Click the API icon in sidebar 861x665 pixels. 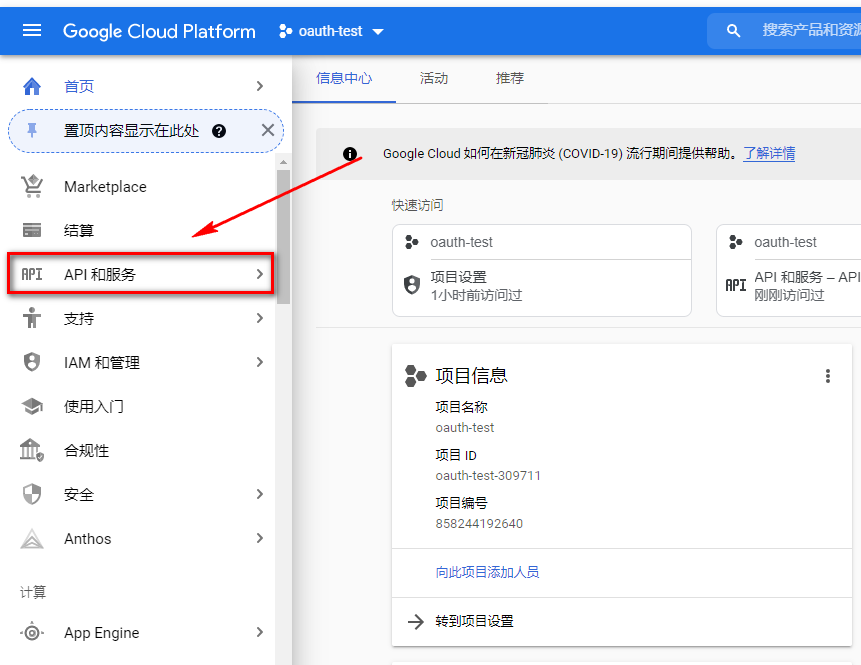pos(32,274)
